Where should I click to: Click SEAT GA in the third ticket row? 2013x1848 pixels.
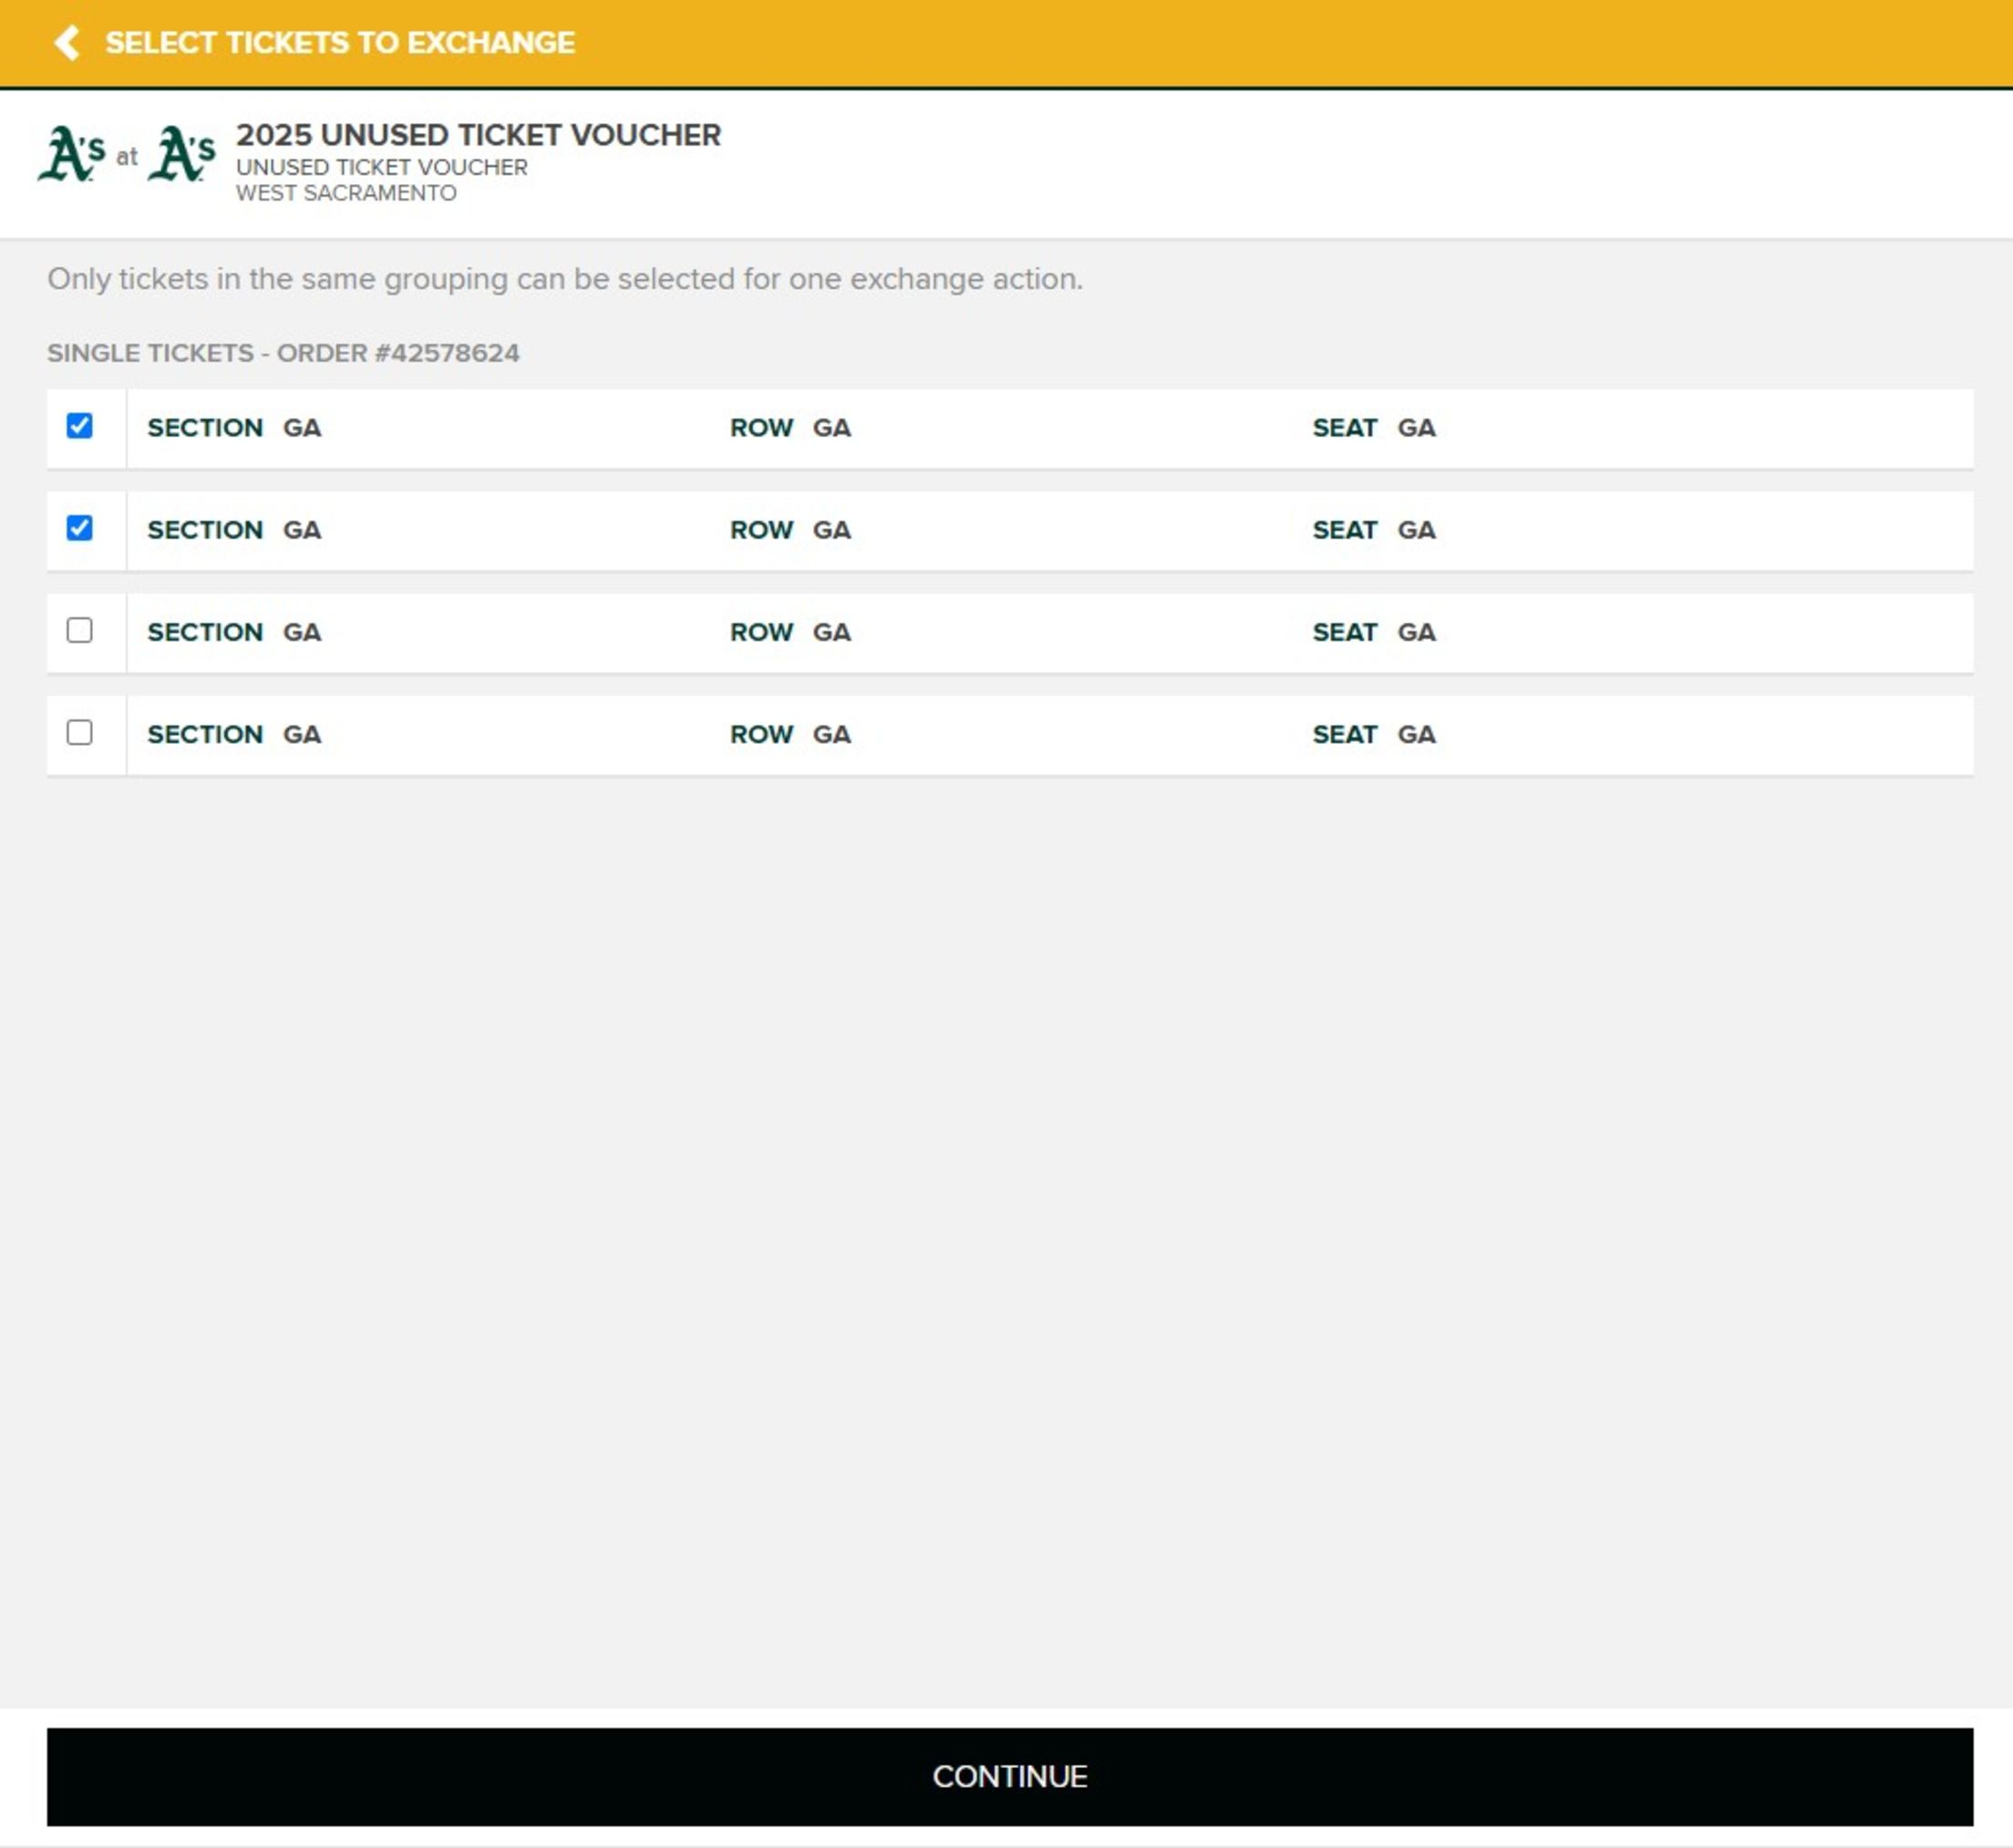pyautogui.click(x=1374, y=632)
